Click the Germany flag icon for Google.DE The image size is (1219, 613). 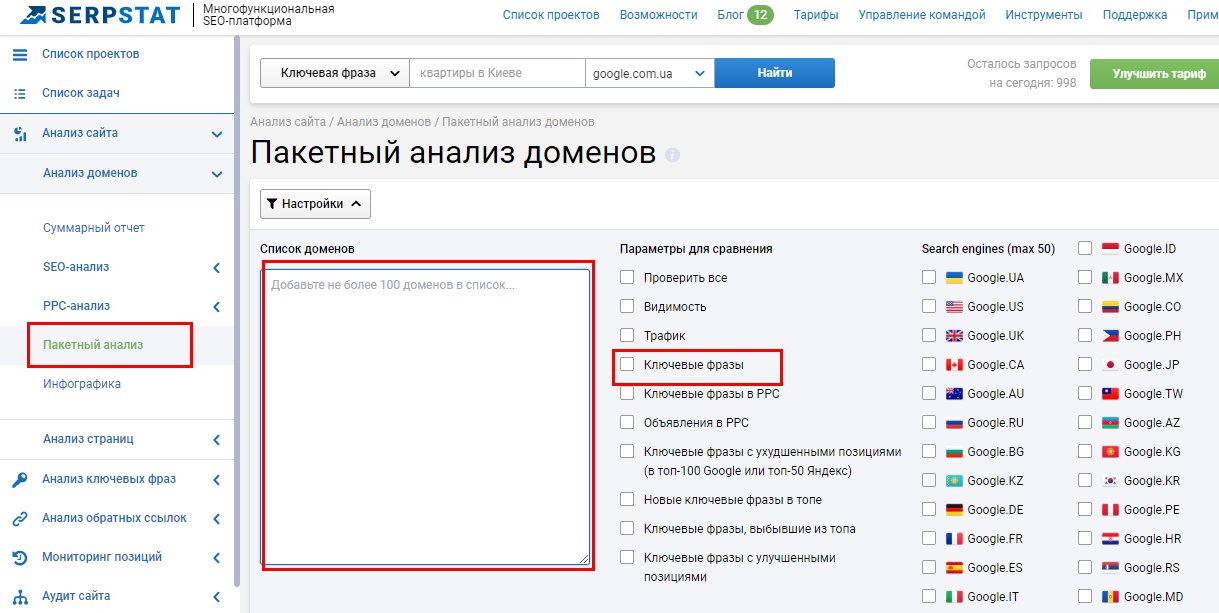[x=954, y=510]
